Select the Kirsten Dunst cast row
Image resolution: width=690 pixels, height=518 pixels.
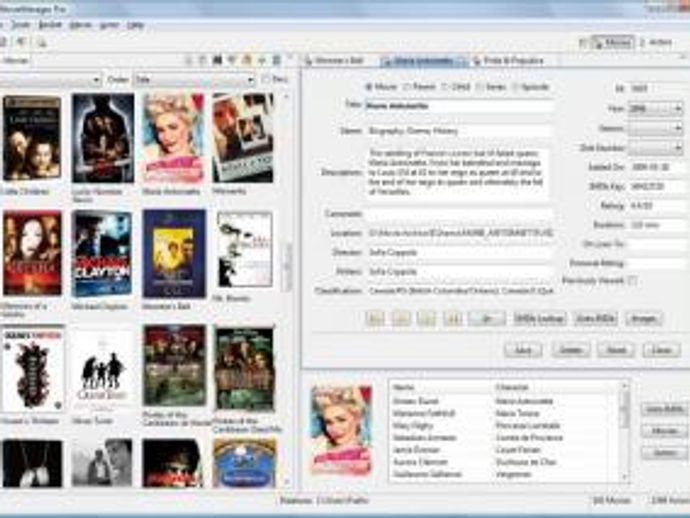click(x=505, y=401)
